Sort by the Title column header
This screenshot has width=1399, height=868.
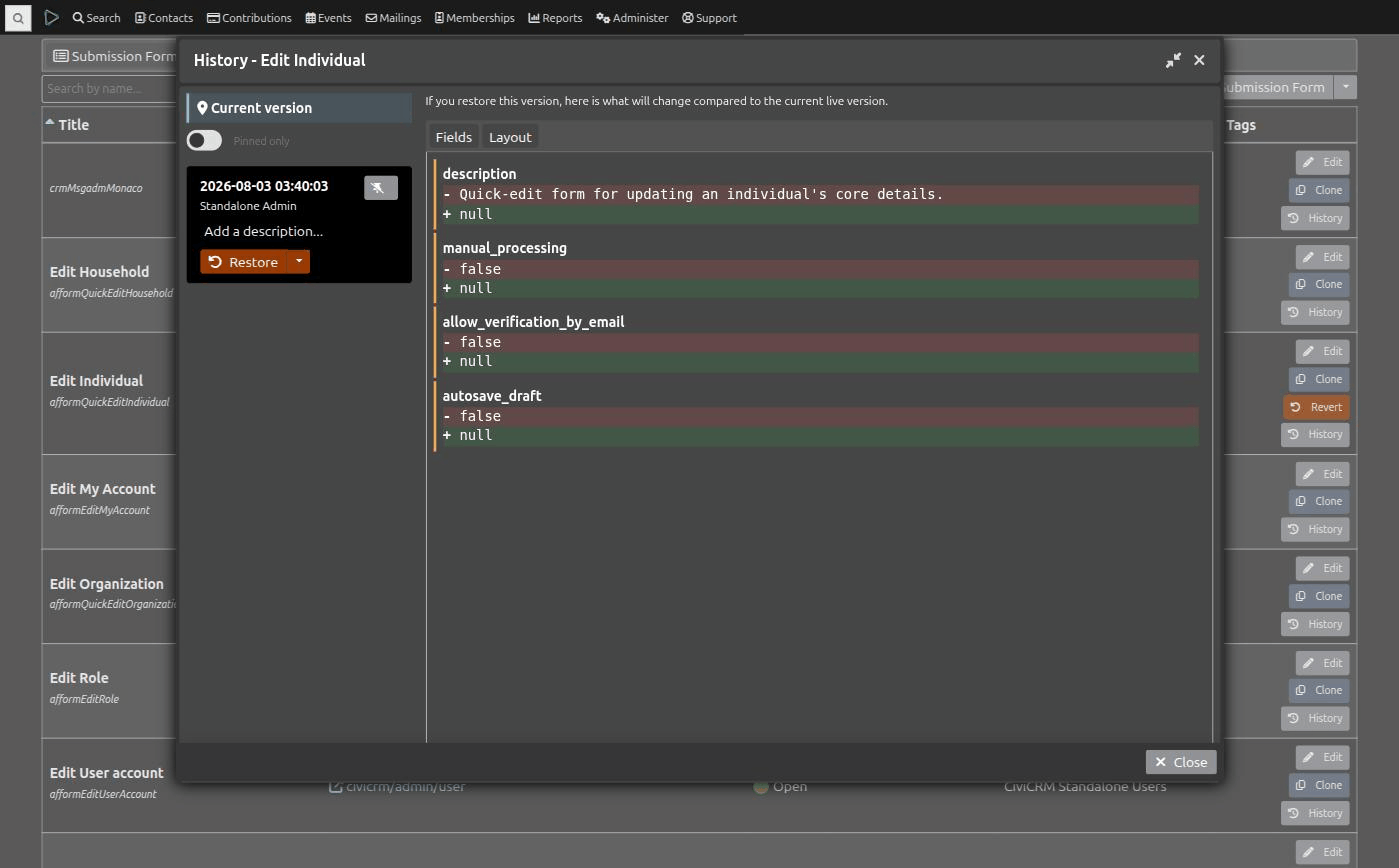pyautogui.click(x=73, y=125)
